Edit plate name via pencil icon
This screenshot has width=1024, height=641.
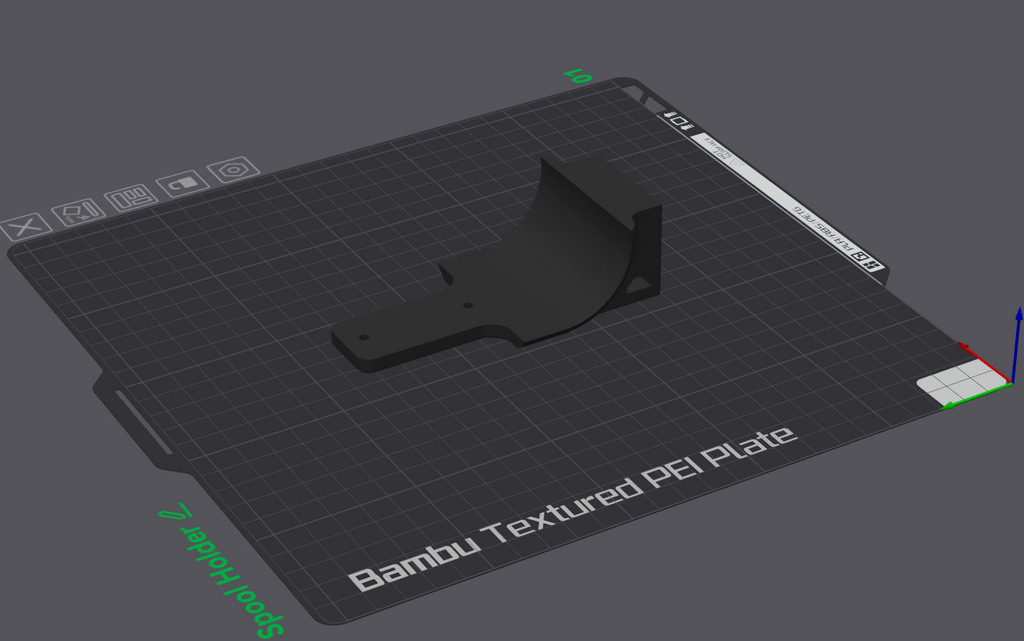click(176, 511)
